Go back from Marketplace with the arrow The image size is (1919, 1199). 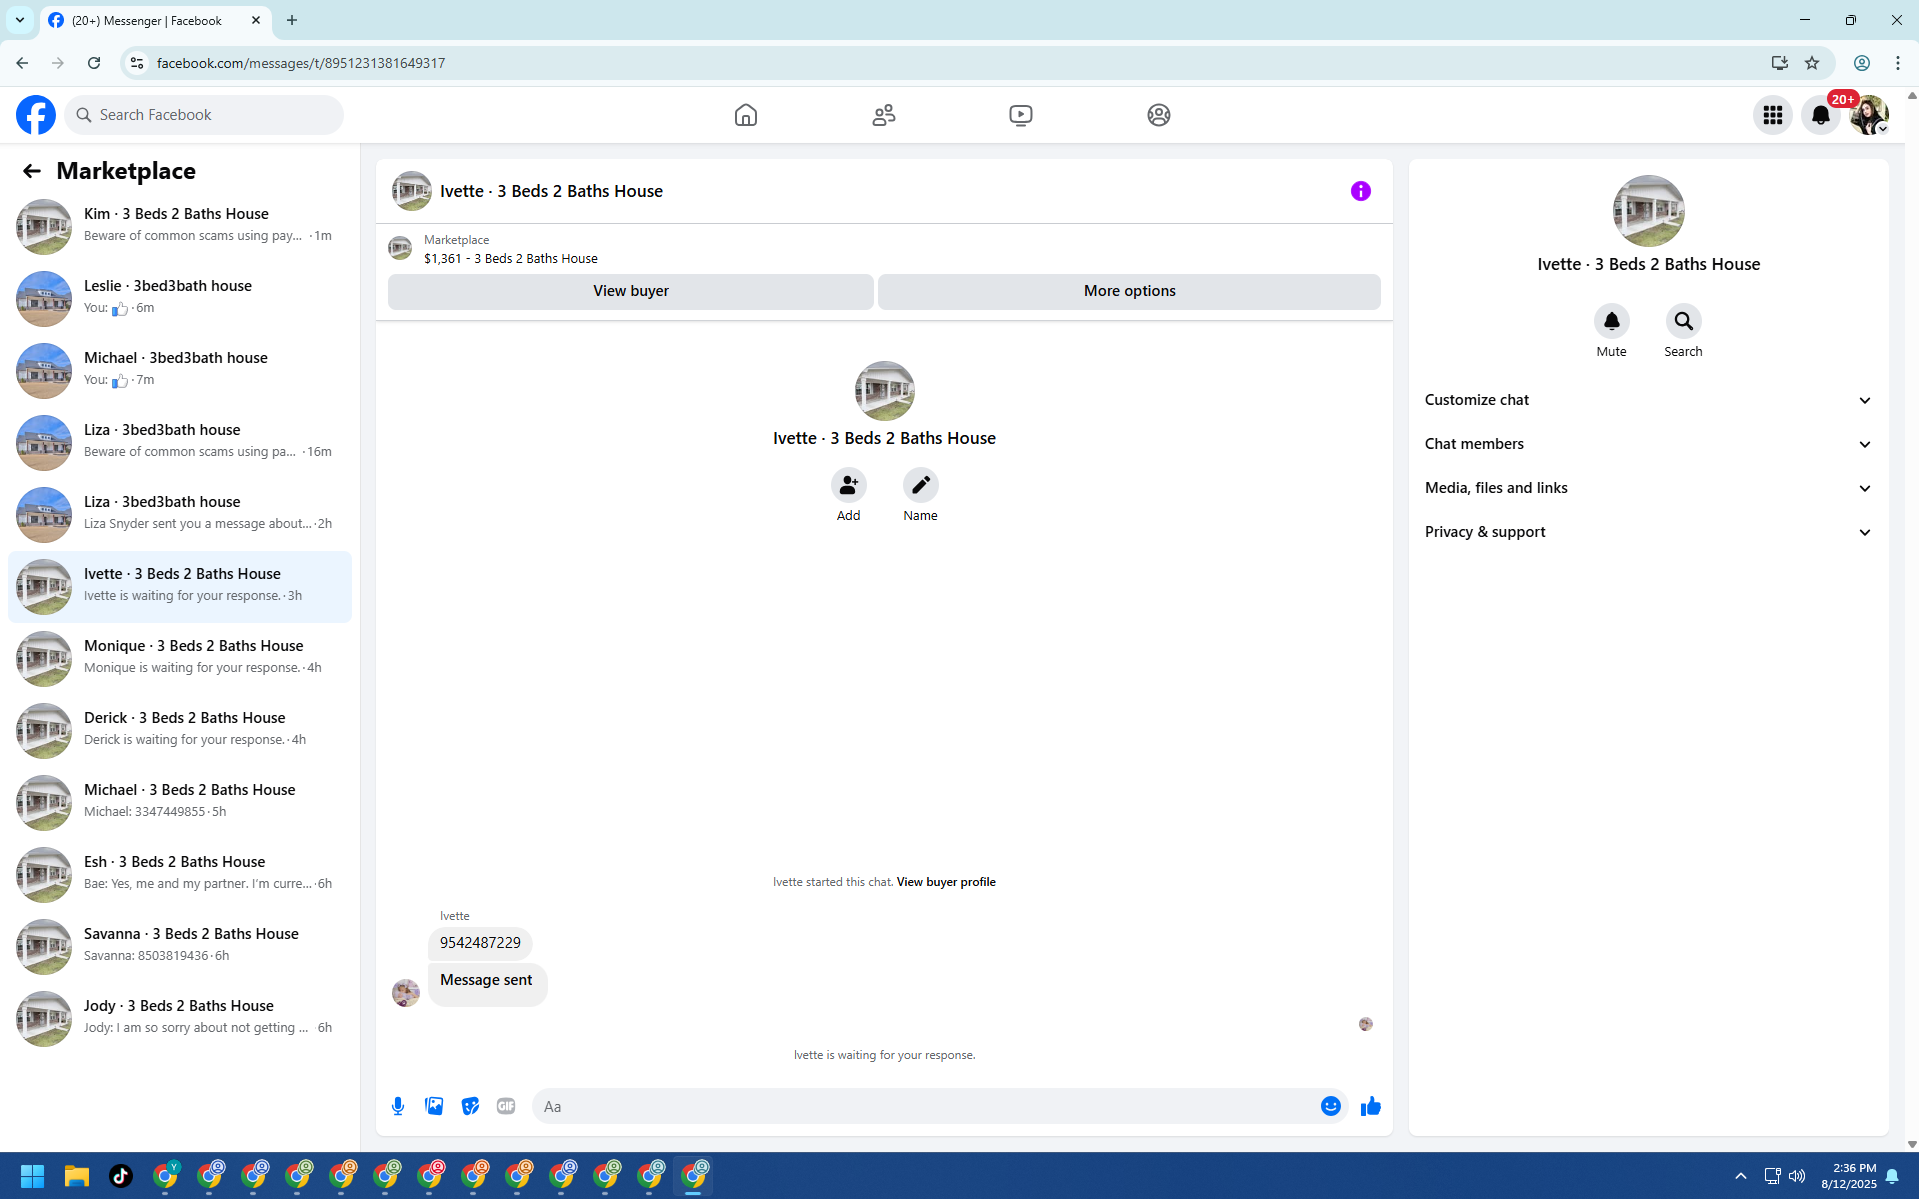tap(32, 171)
